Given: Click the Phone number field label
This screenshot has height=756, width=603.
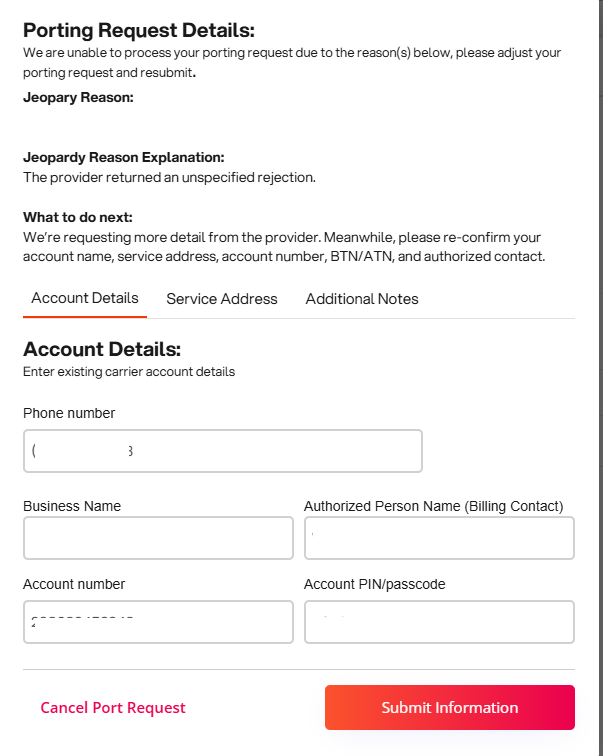Looking at the screenshot, I should pos(69,413).
